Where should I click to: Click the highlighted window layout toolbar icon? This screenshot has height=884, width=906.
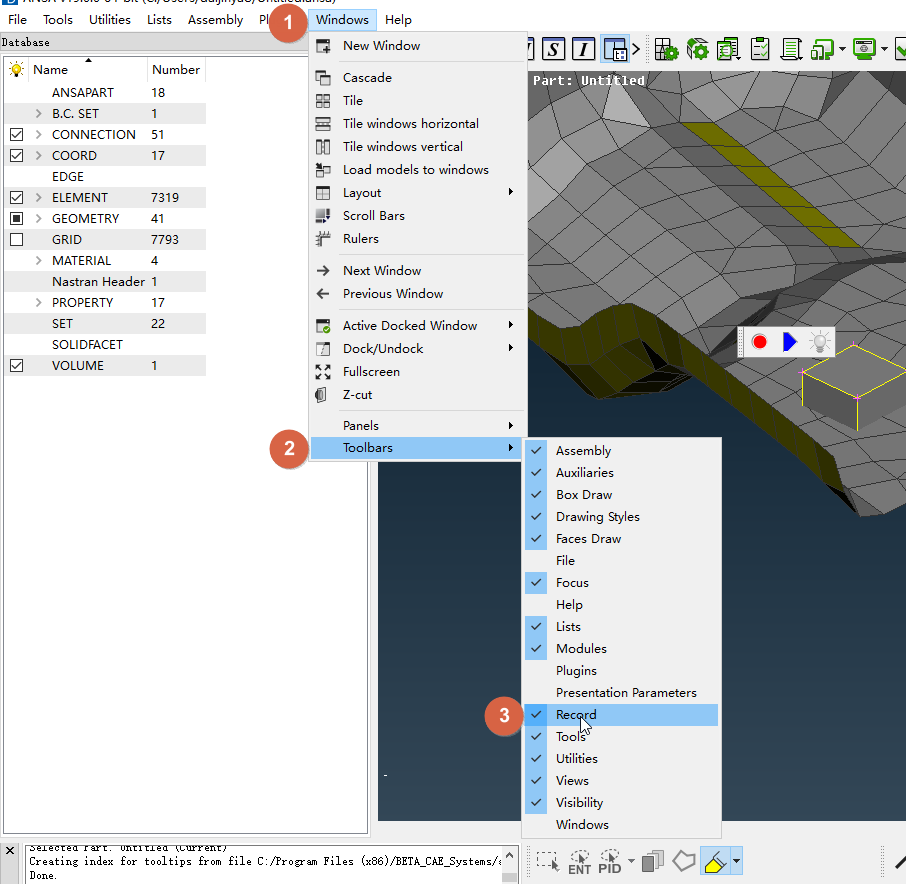pos(615,49)
